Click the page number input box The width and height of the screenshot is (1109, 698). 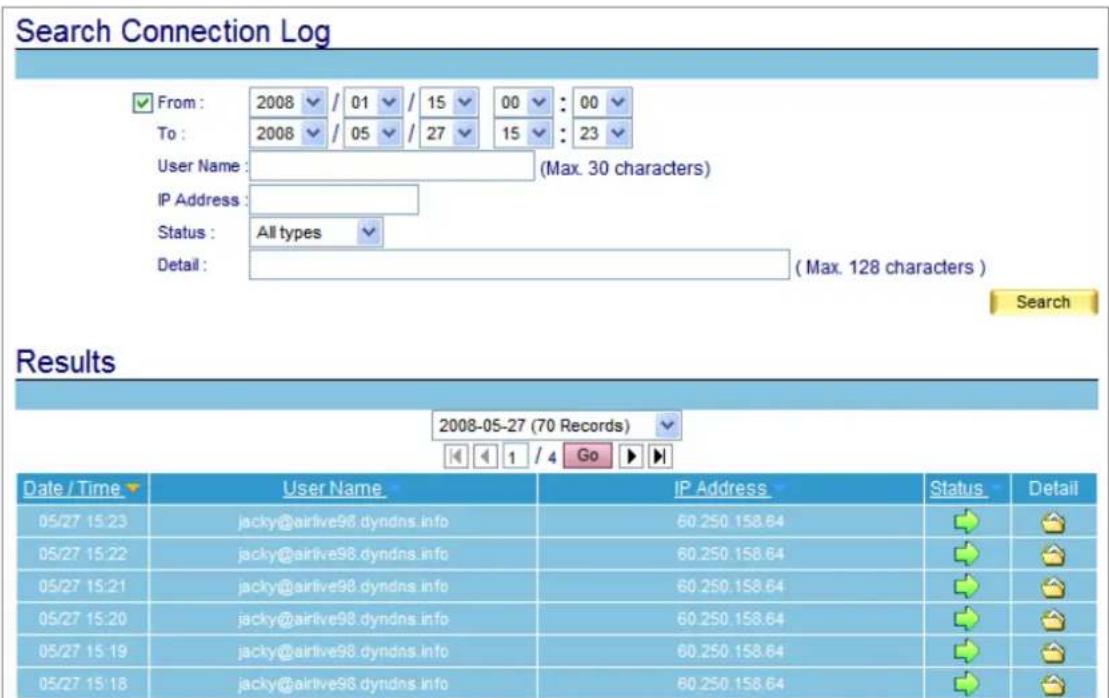pyautogui.click(x=515, y=456)
